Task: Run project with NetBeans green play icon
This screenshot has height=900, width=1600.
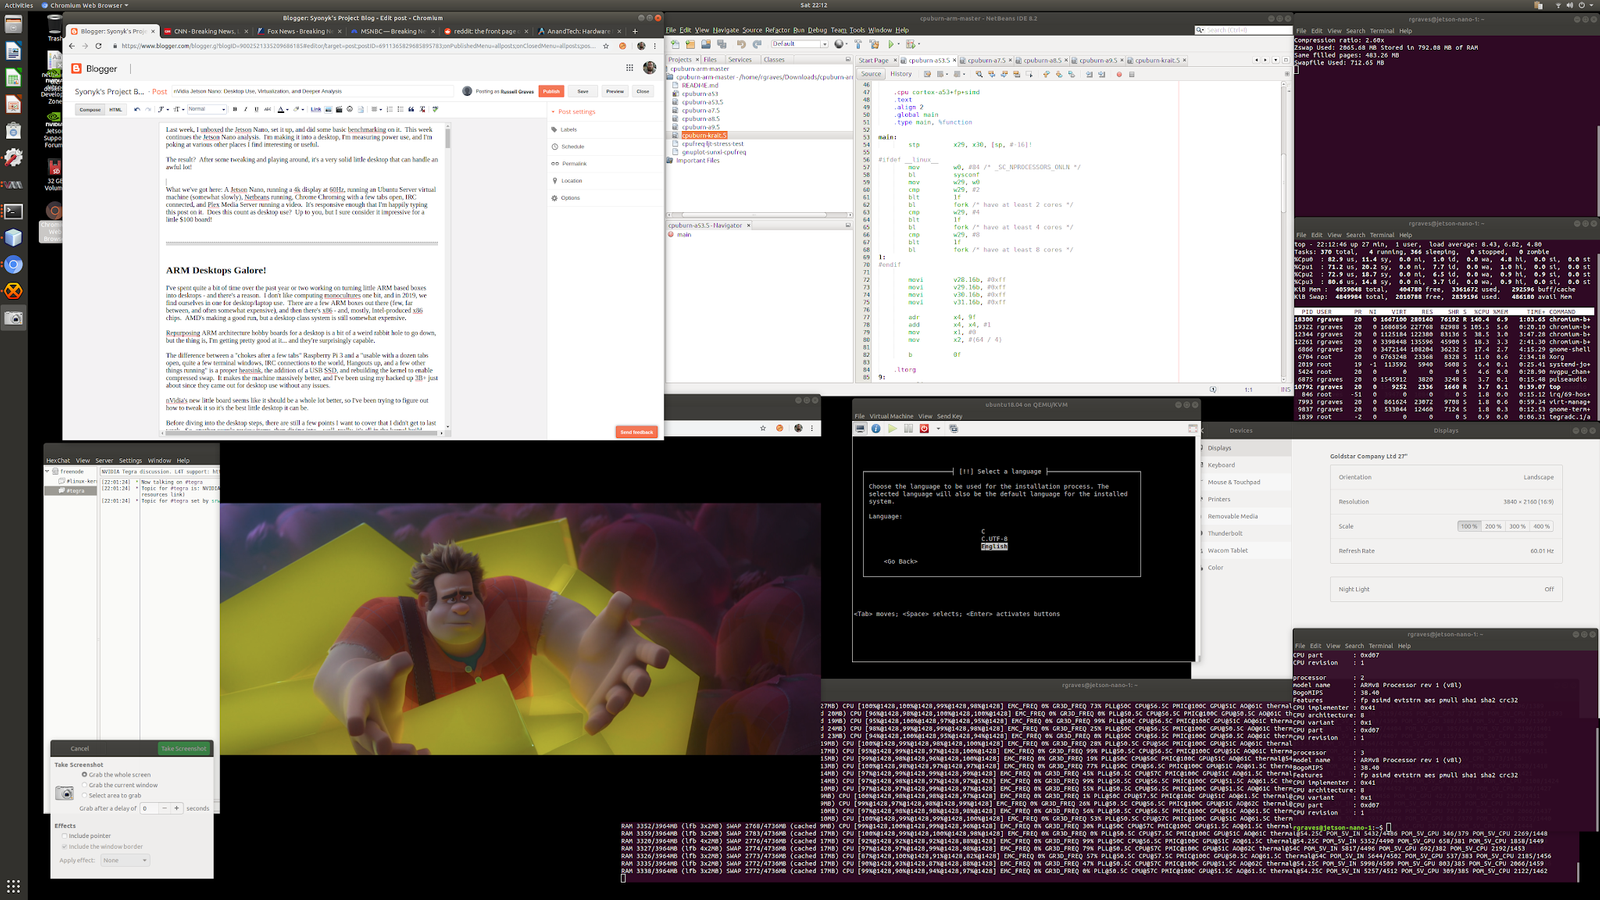Action: pos(892,44)
